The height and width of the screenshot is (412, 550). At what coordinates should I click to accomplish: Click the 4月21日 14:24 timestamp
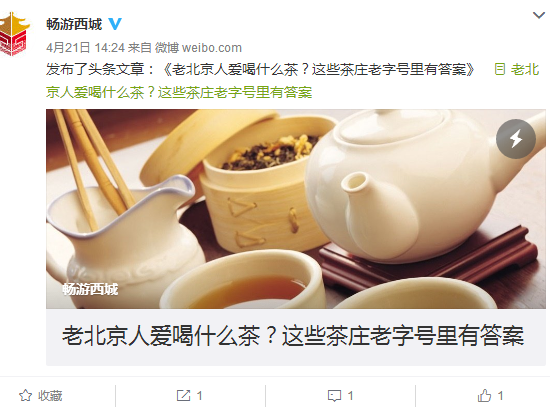pos(85,48)
